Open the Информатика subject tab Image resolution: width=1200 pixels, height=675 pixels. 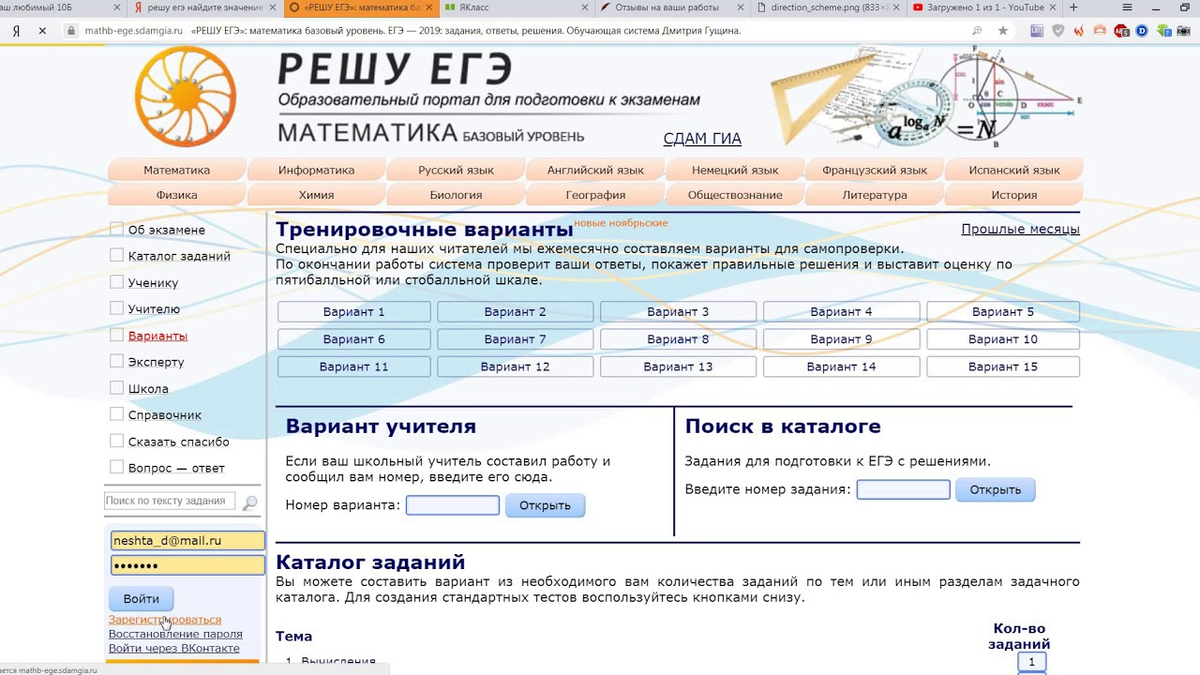click(x=317, y=170)
